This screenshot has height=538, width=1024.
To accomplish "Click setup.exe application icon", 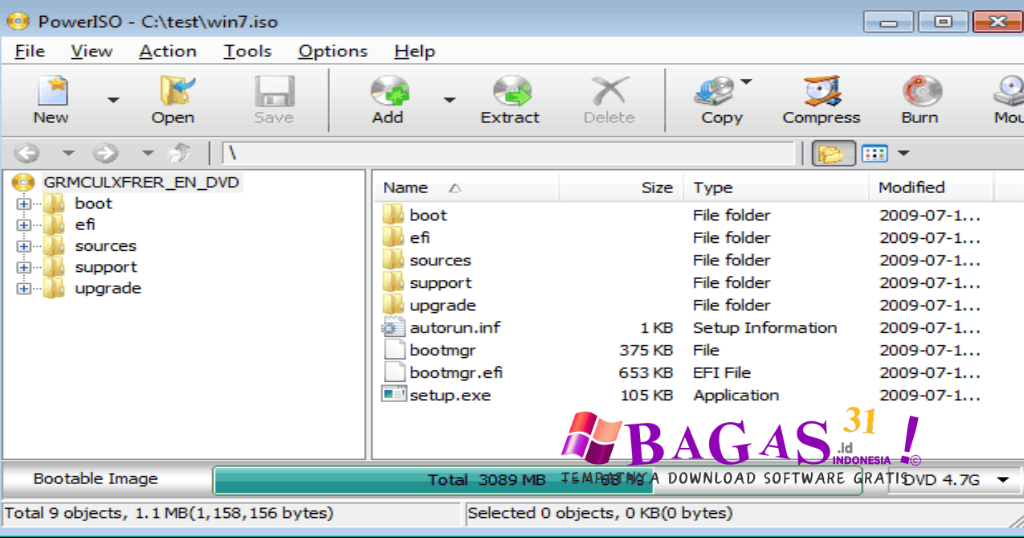I will [394, 395].
